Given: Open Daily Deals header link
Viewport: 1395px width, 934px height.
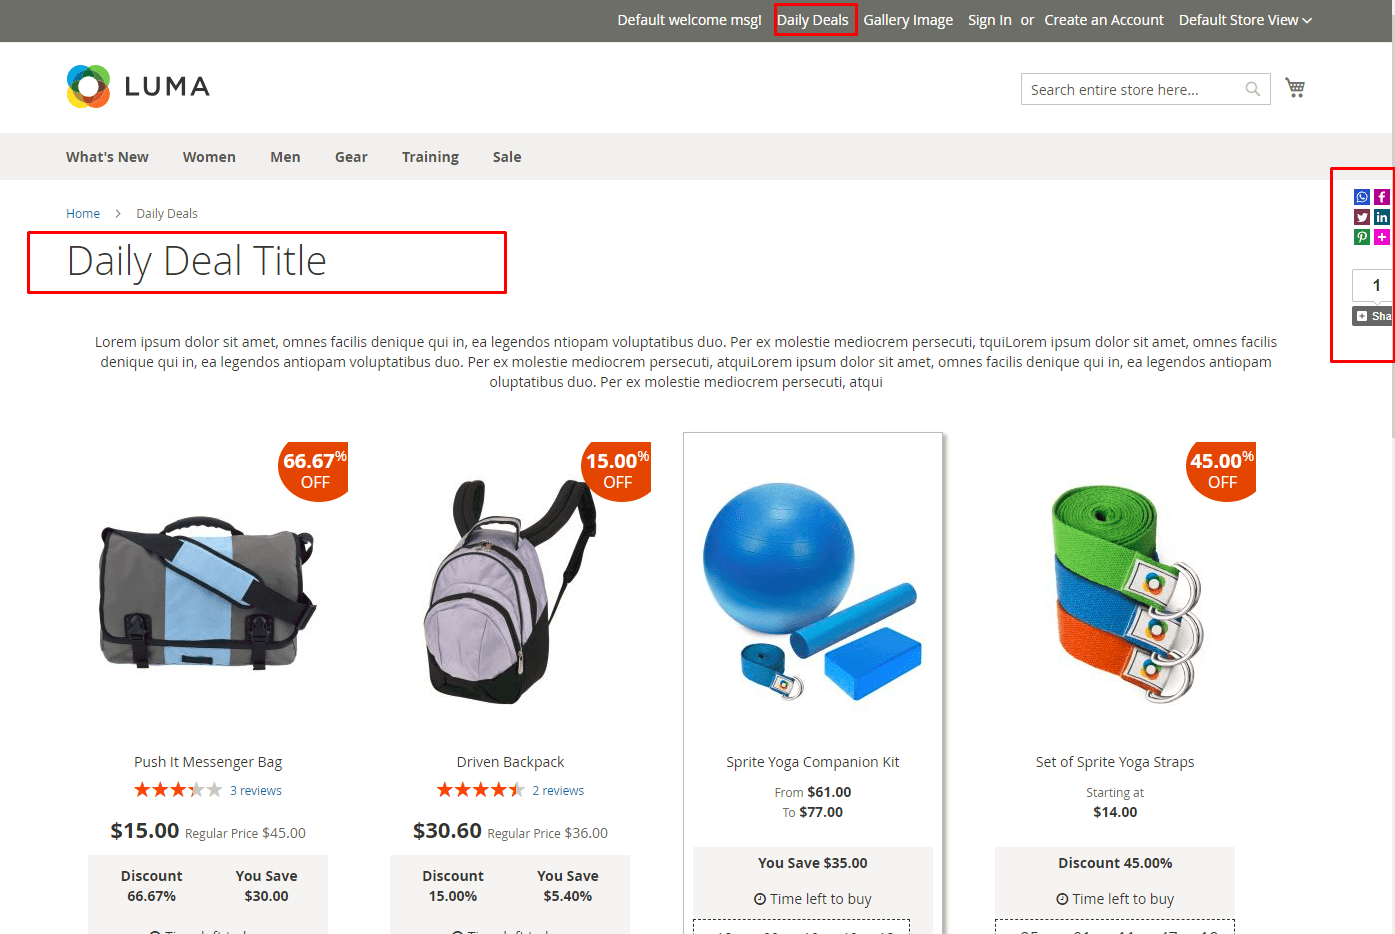Looking at the screenshot, I should pos(813,20).
